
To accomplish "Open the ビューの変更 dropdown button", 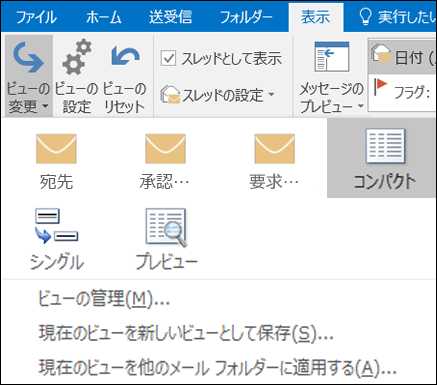I will coord(29,76).
